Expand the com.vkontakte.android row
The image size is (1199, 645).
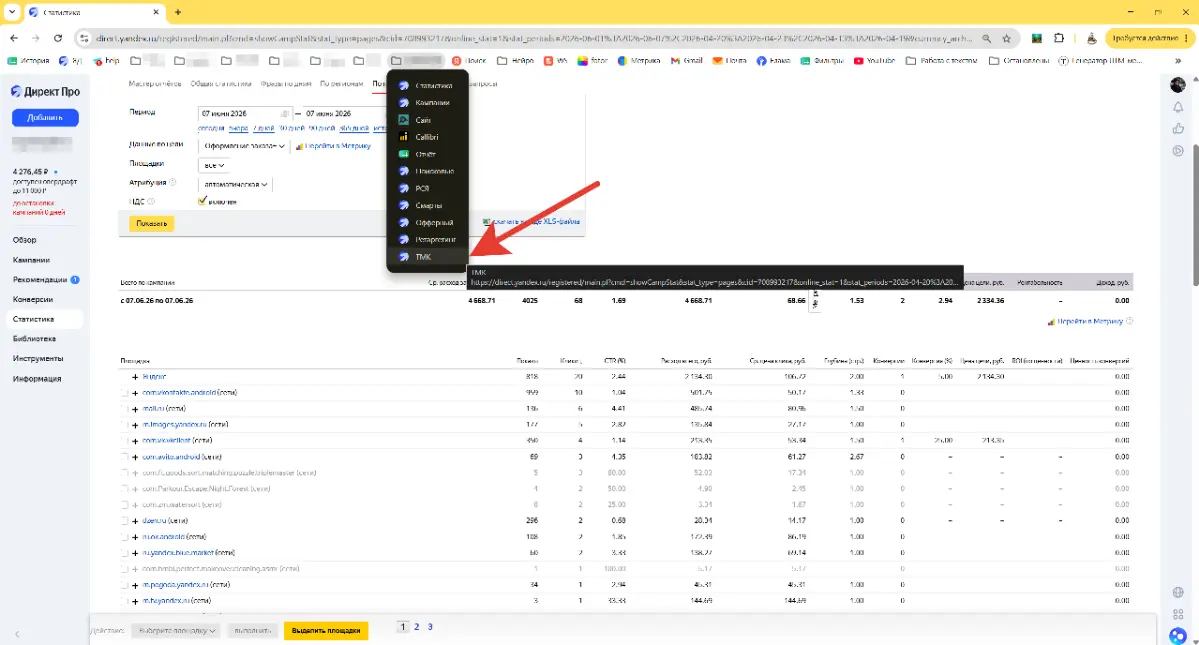pyautogui.click(x=135, y=393)
